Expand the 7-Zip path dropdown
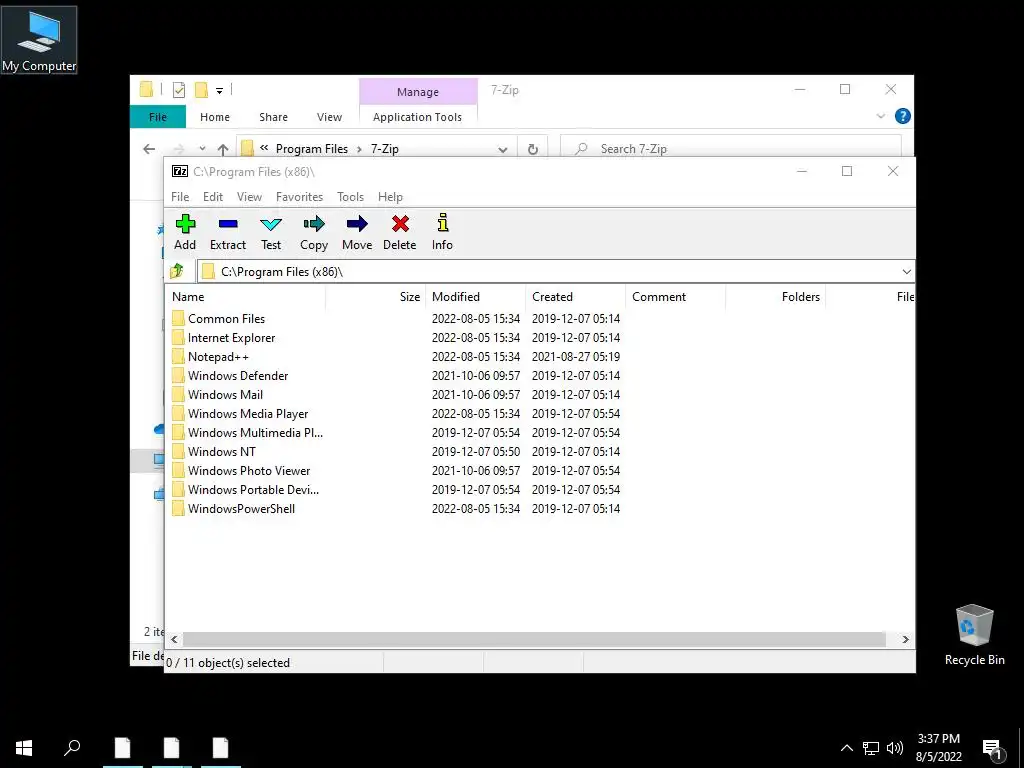The image size is (1024, 768). pos(906,272)
